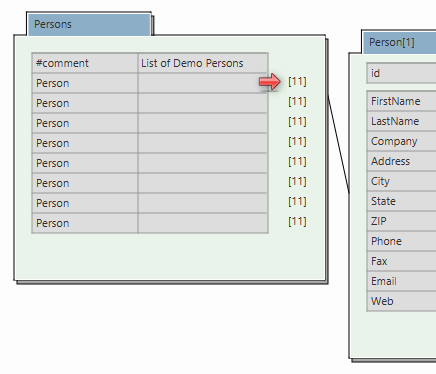
Task: Click the Phone field label
Action: [386, 241]
